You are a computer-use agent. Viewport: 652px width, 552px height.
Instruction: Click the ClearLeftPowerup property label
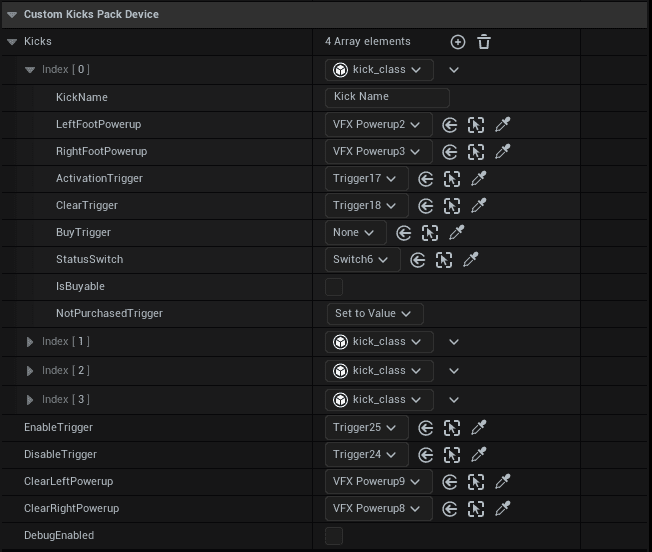[x=68, y=482]
